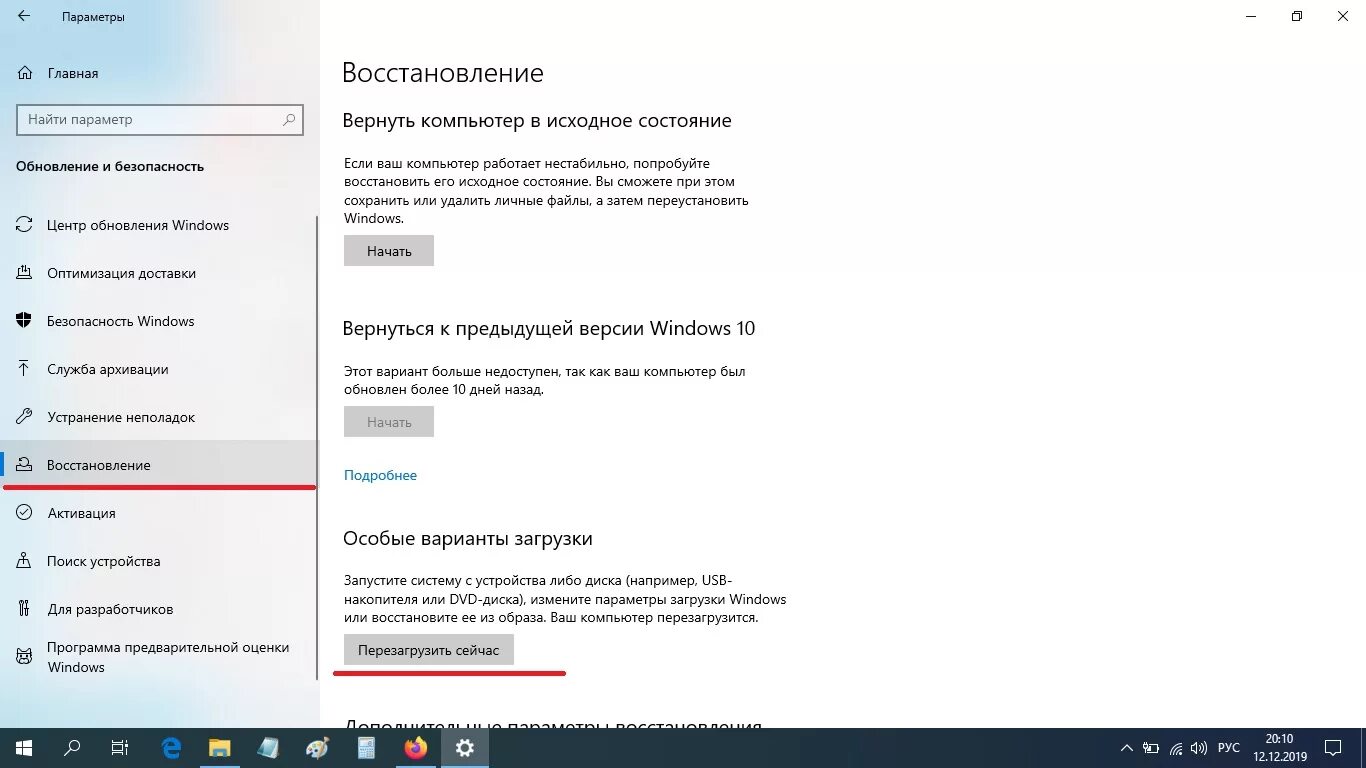Open the volume speaker tray icon
The width and height of the screenshot is (1366, 768).
(x=1200, y=748)
